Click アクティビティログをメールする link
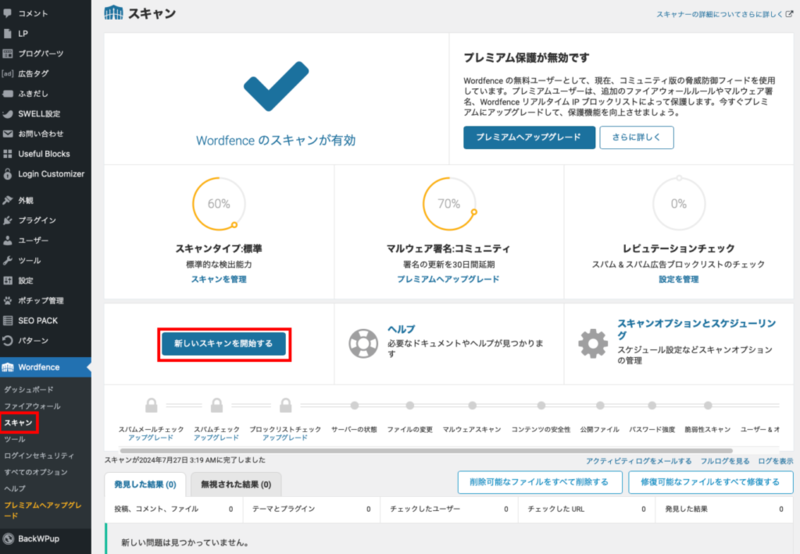 tap(638, 461)
